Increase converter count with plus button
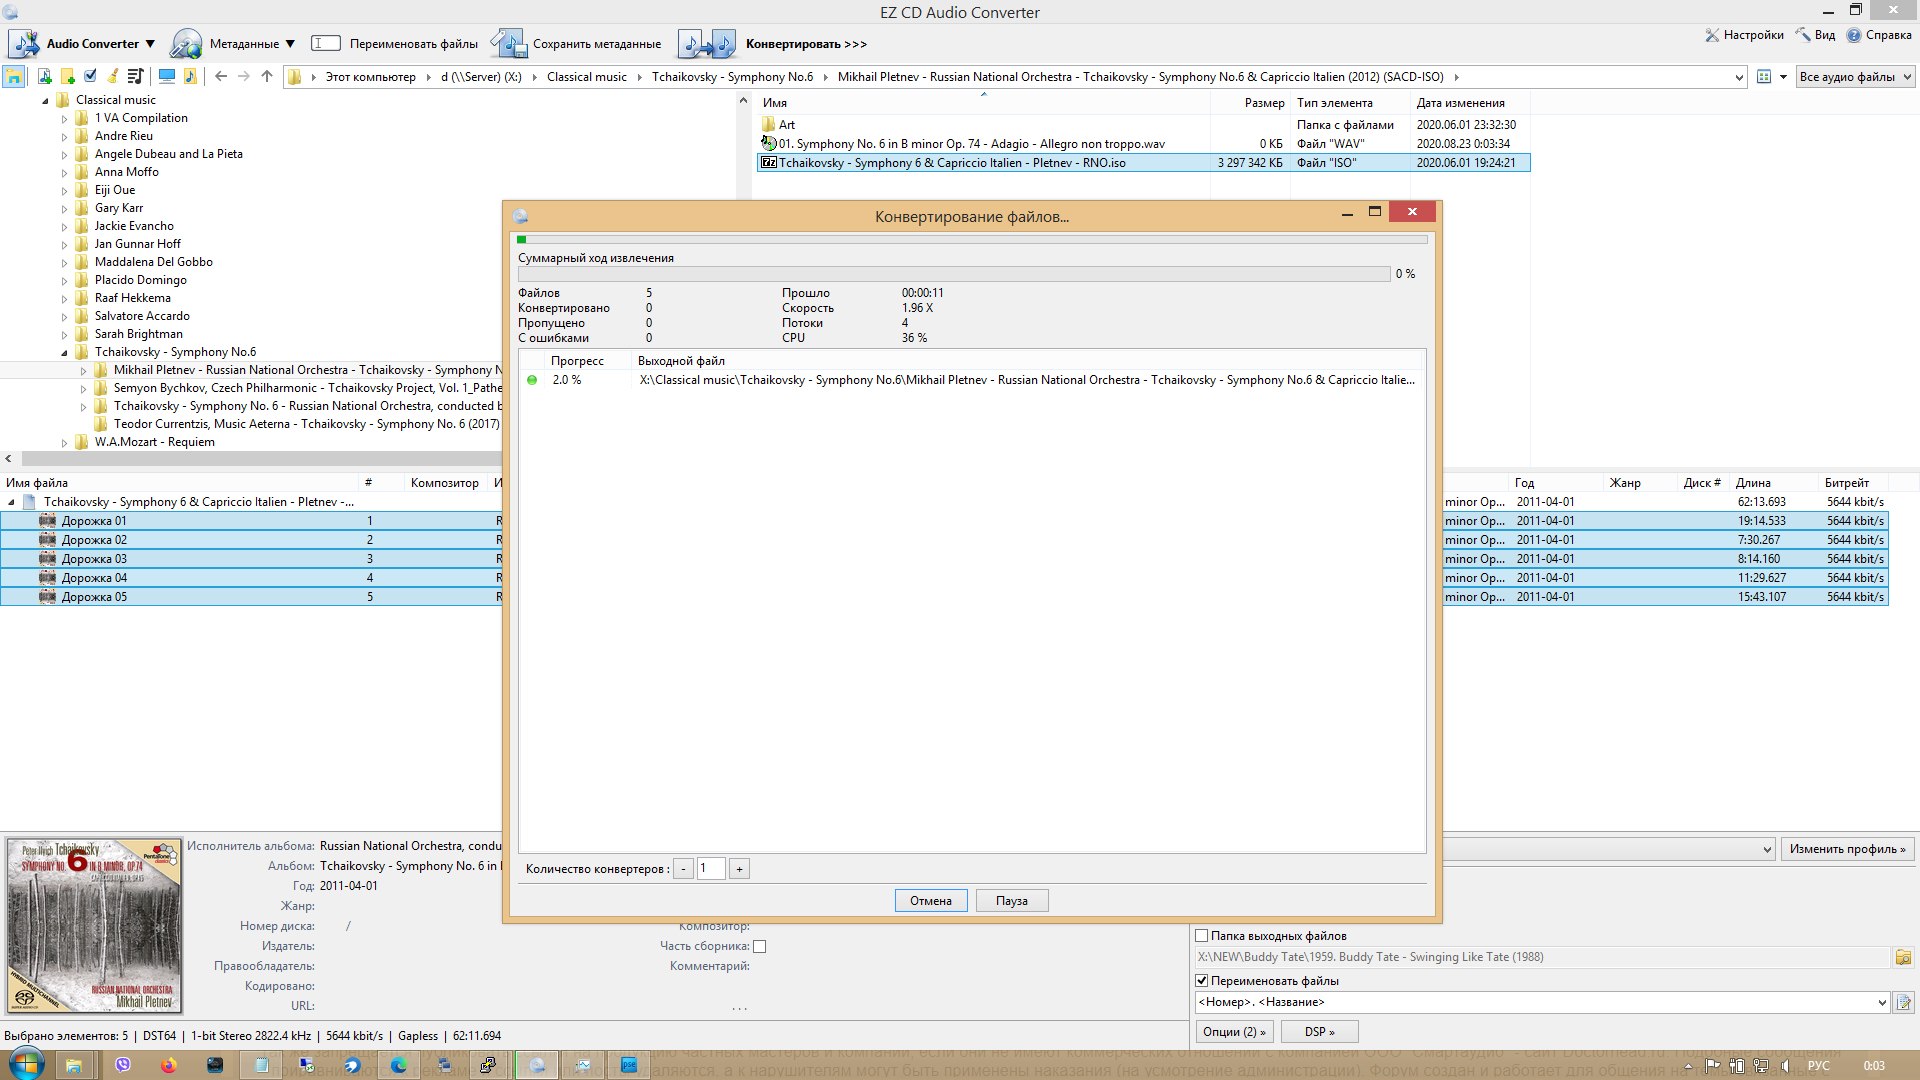This screenshot has width=1920, height=1080. [x=739, y=869]
